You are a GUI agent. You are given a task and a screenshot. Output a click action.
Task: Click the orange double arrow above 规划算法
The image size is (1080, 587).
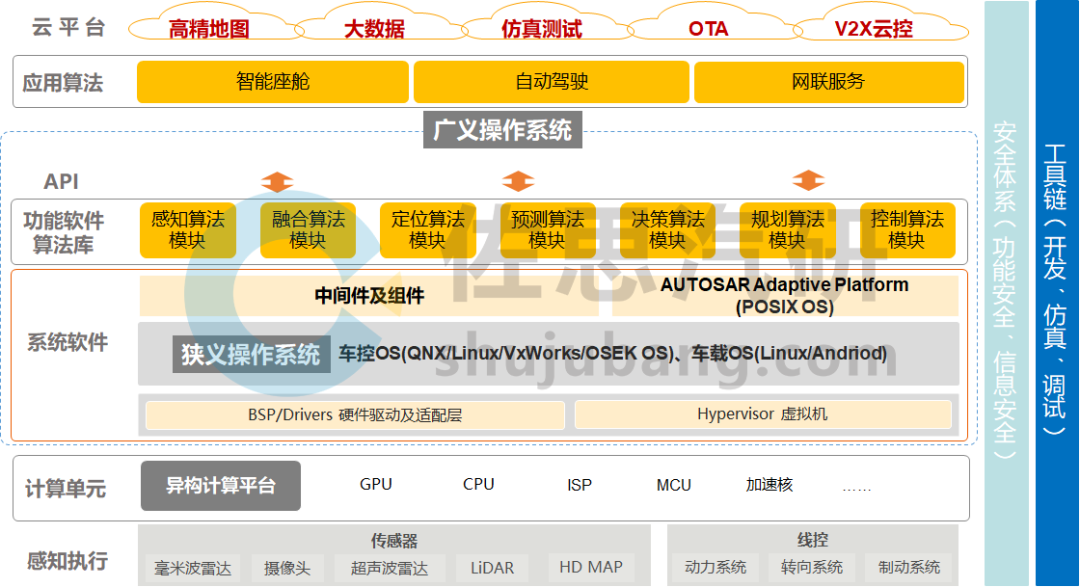[809, 181]
